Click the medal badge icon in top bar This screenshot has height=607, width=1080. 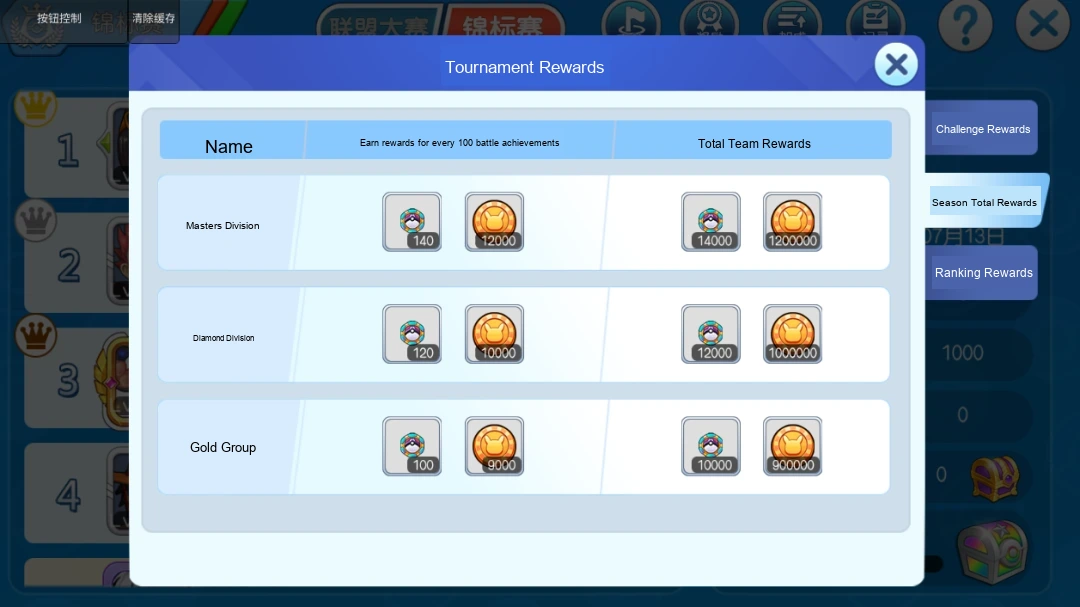(x=709, y=19)
